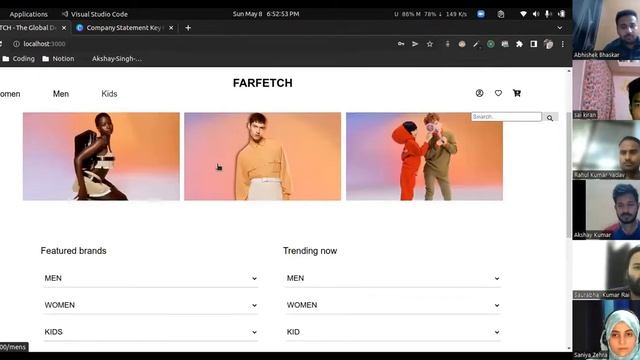
Task: Open the volume speaker indicator
Action: (536, 14)
